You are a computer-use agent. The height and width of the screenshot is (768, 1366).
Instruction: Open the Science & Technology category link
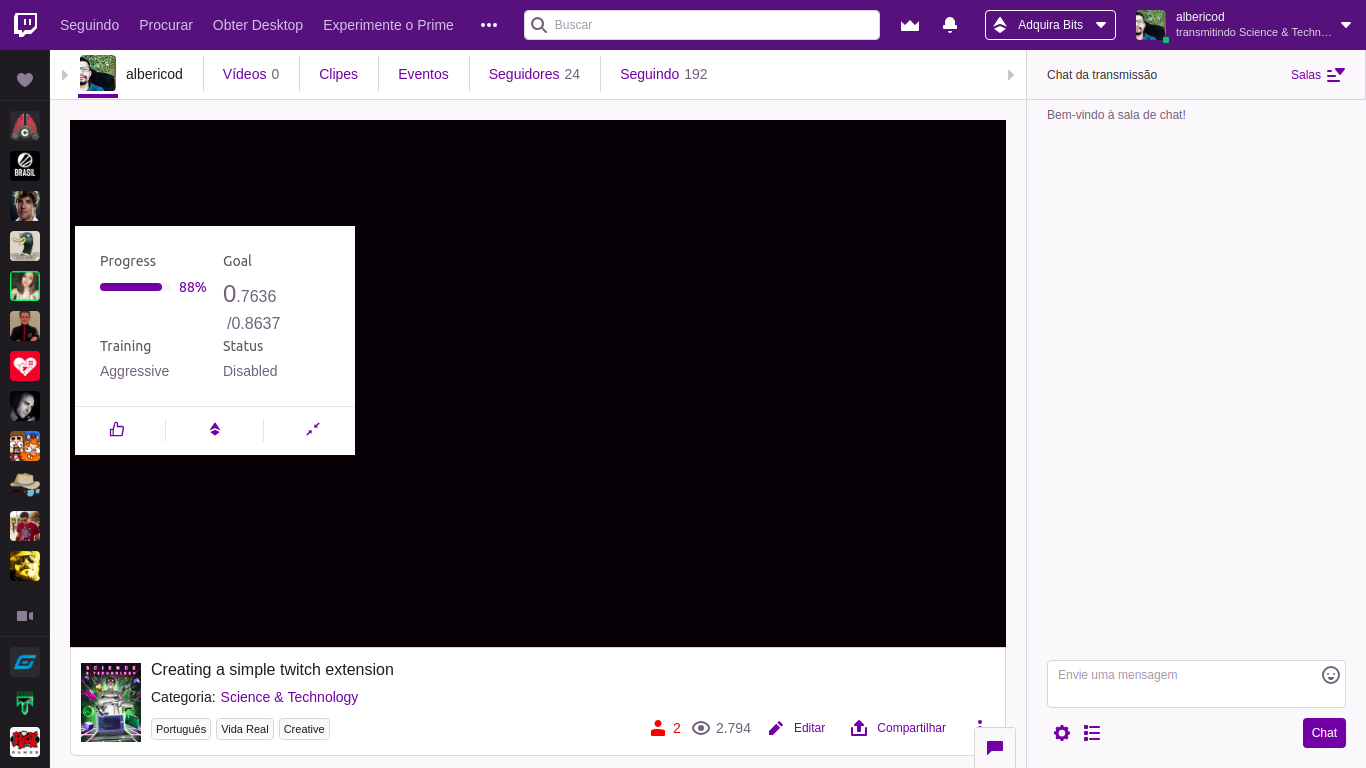tap(289, 697)
